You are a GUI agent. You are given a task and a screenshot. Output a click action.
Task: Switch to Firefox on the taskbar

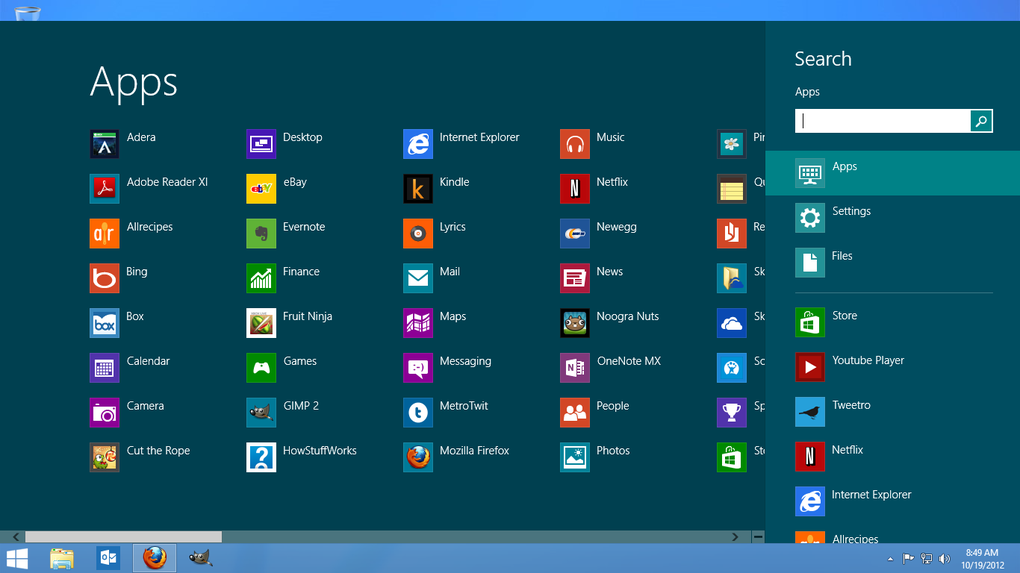[x=155, y=558]
